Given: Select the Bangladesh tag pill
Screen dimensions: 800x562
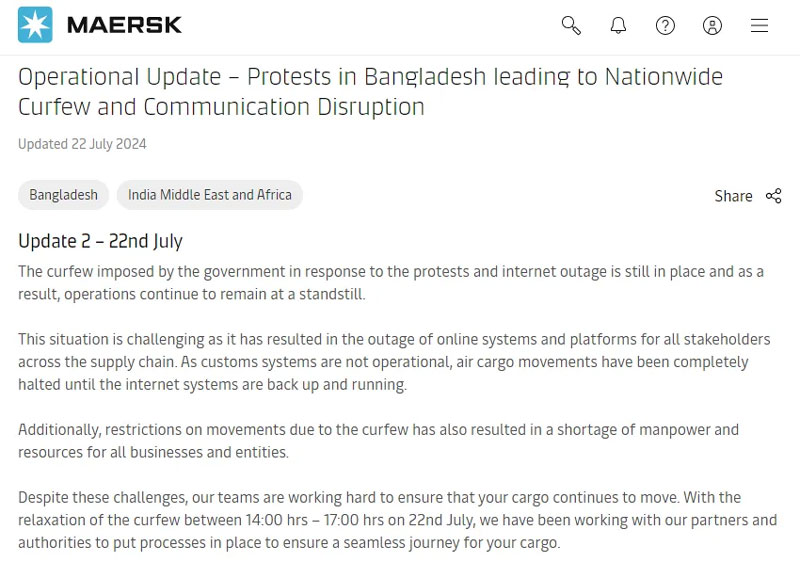Looking at the screenshot, I should pos(64,195).
